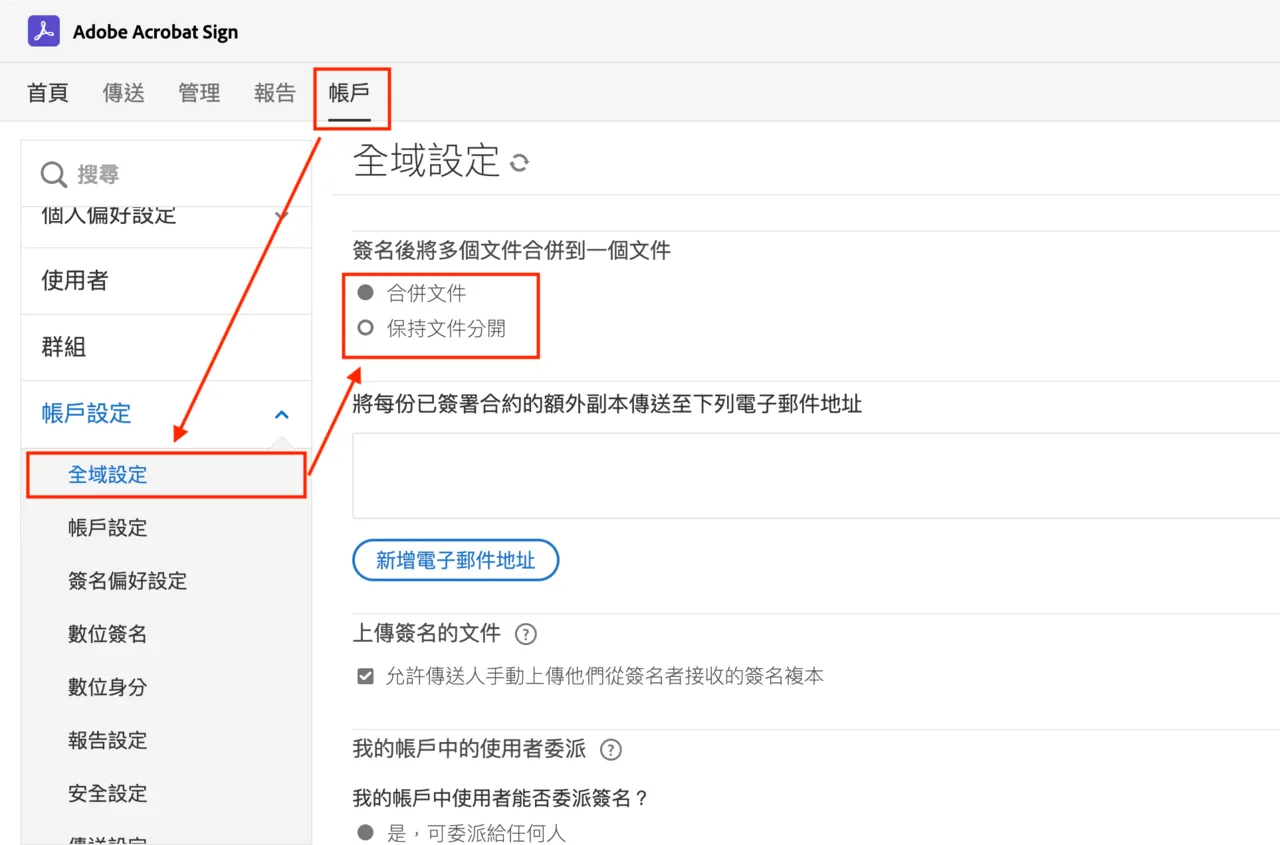Open 數位簽名 in the sidebar

tap(108, 634)
